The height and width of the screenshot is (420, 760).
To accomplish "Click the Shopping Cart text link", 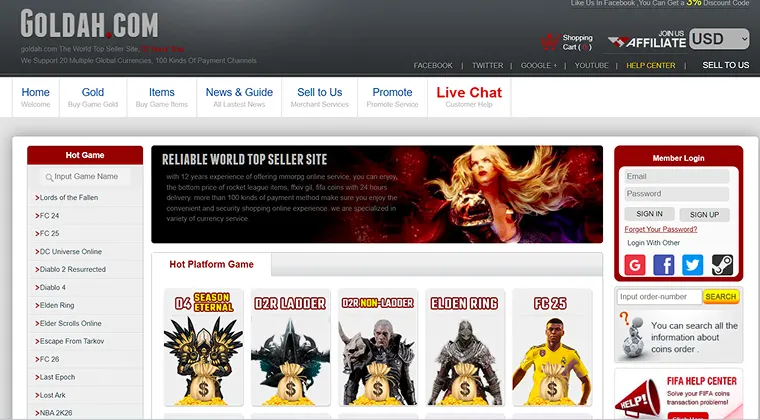I will [577, 42].
